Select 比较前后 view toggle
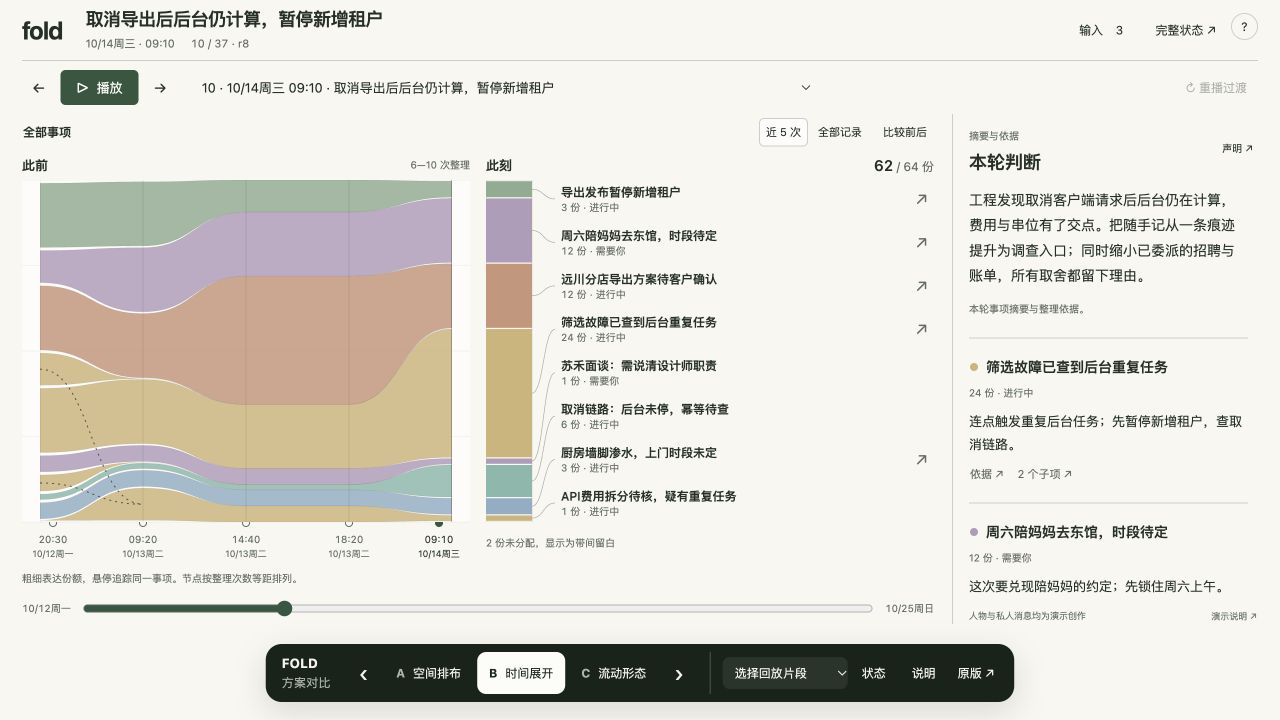This screenshot has width=1280, height=720. (905, 132)
